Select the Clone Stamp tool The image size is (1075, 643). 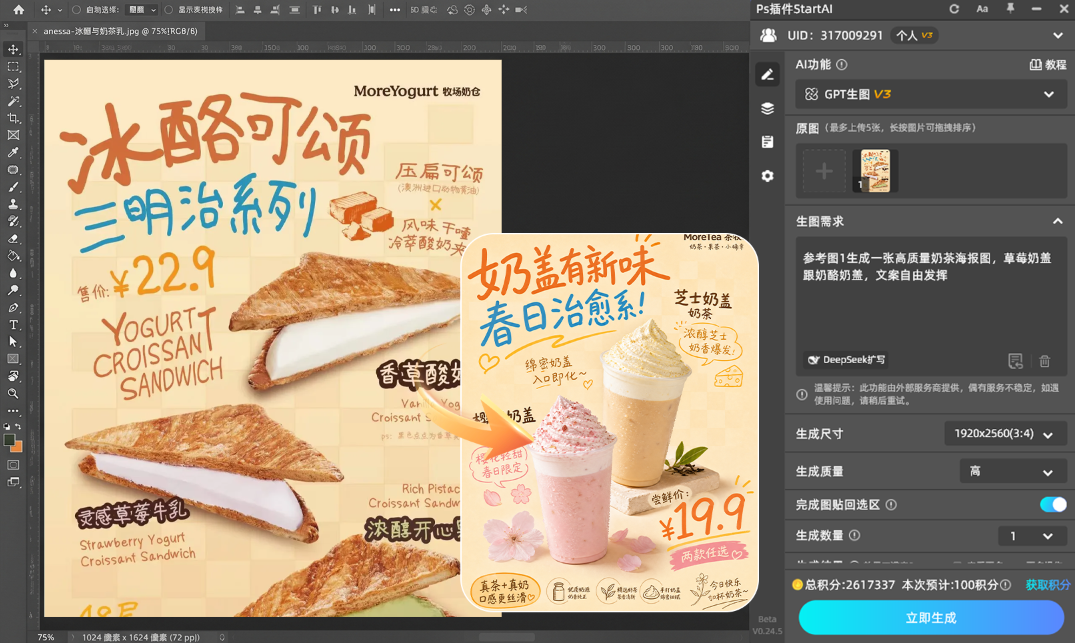[x=13, y=204]
